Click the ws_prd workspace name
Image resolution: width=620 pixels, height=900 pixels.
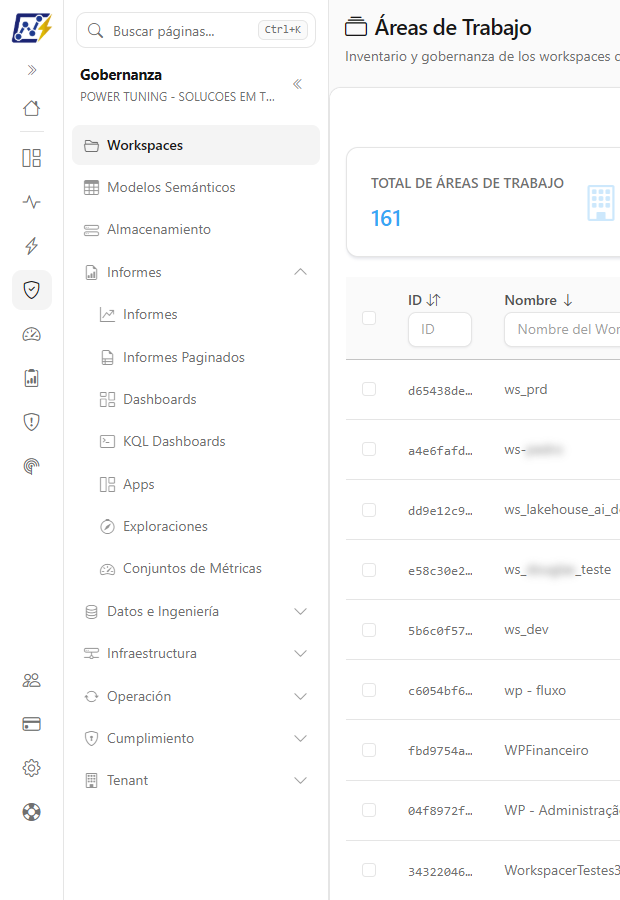pos(526,389)
